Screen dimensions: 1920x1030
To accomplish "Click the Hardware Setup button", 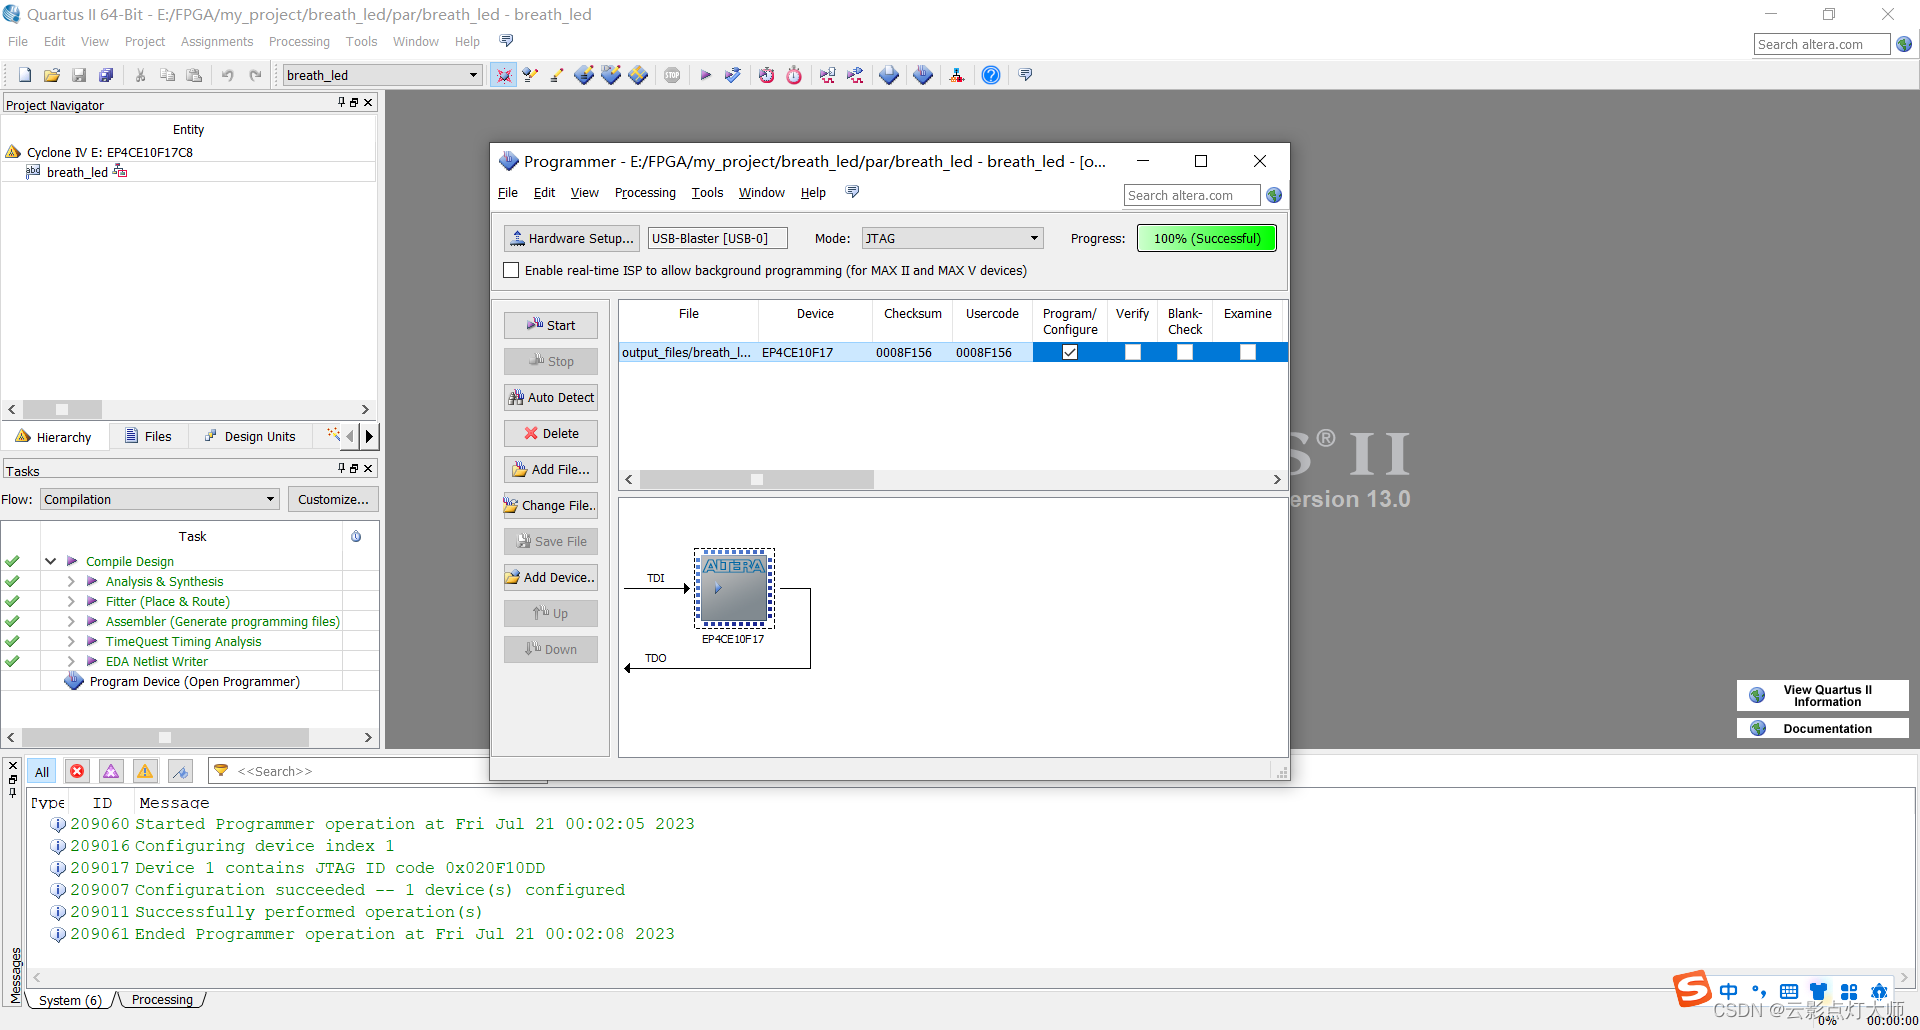I will click(572, 238).
